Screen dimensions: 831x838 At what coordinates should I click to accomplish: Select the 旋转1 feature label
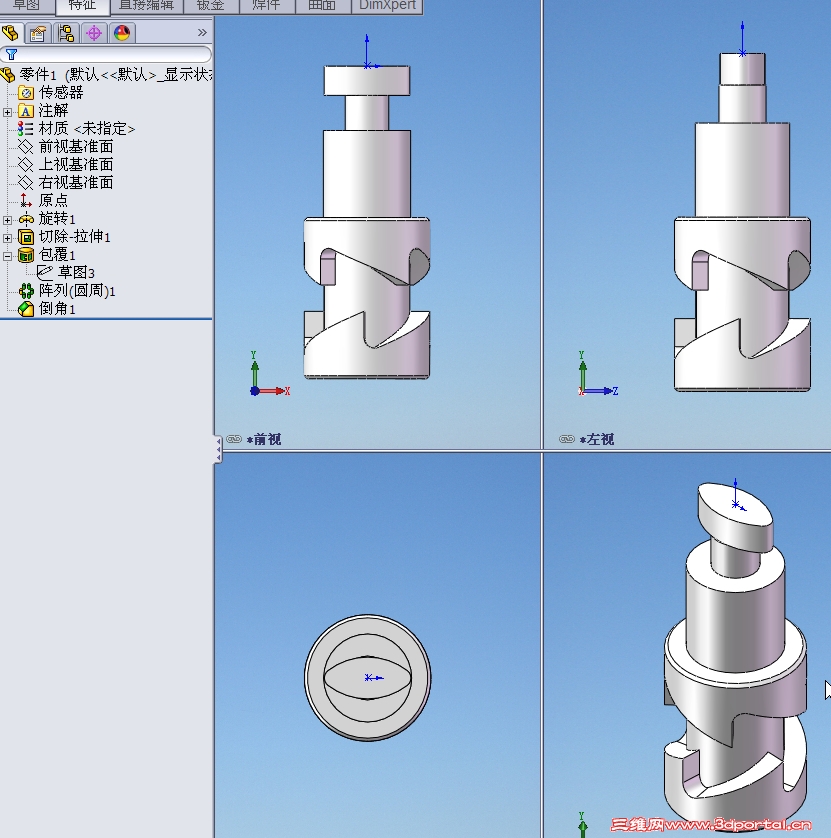pyautogui.click(x=57, y=219)
